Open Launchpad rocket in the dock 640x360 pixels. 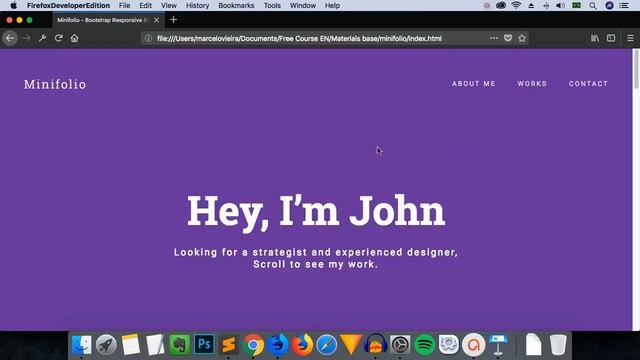point(106,345)
